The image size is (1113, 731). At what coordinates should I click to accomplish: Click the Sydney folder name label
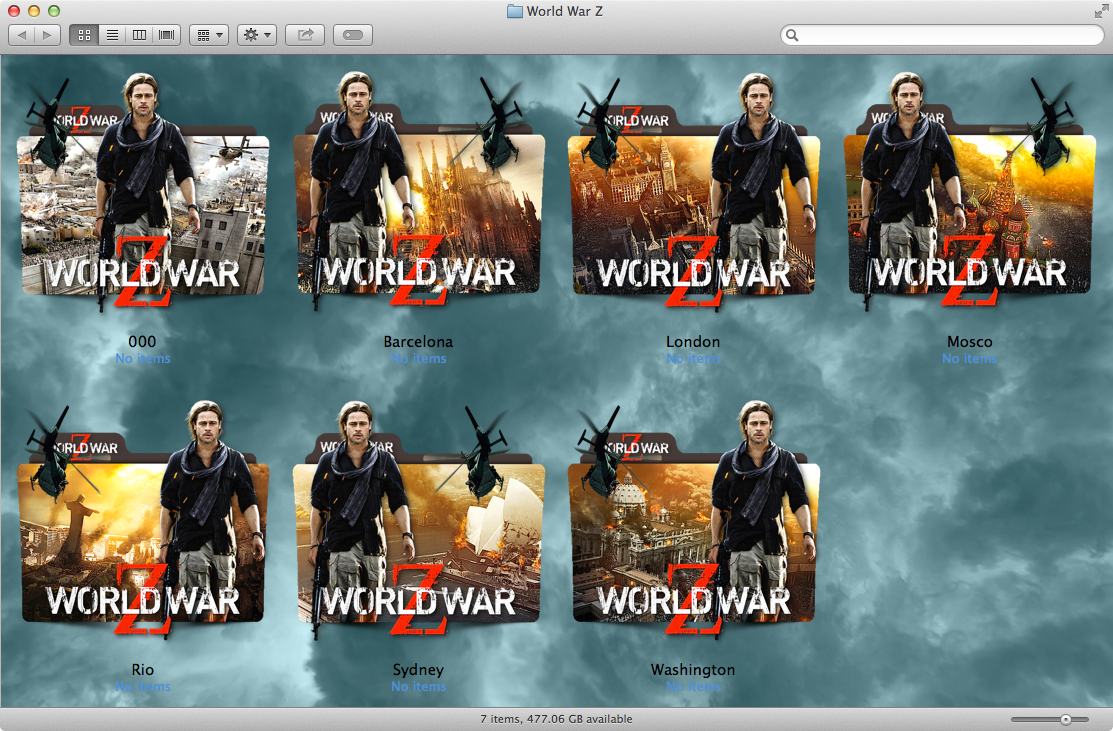tap(418, 669)
